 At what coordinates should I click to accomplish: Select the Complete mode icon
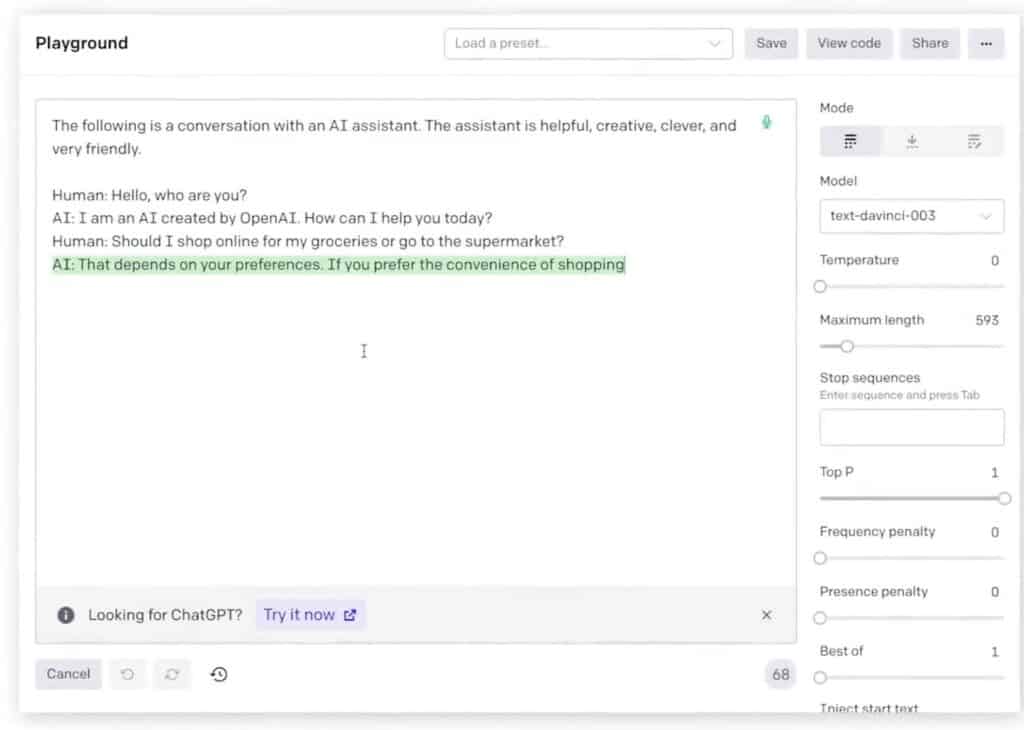(x=850, y=141)
